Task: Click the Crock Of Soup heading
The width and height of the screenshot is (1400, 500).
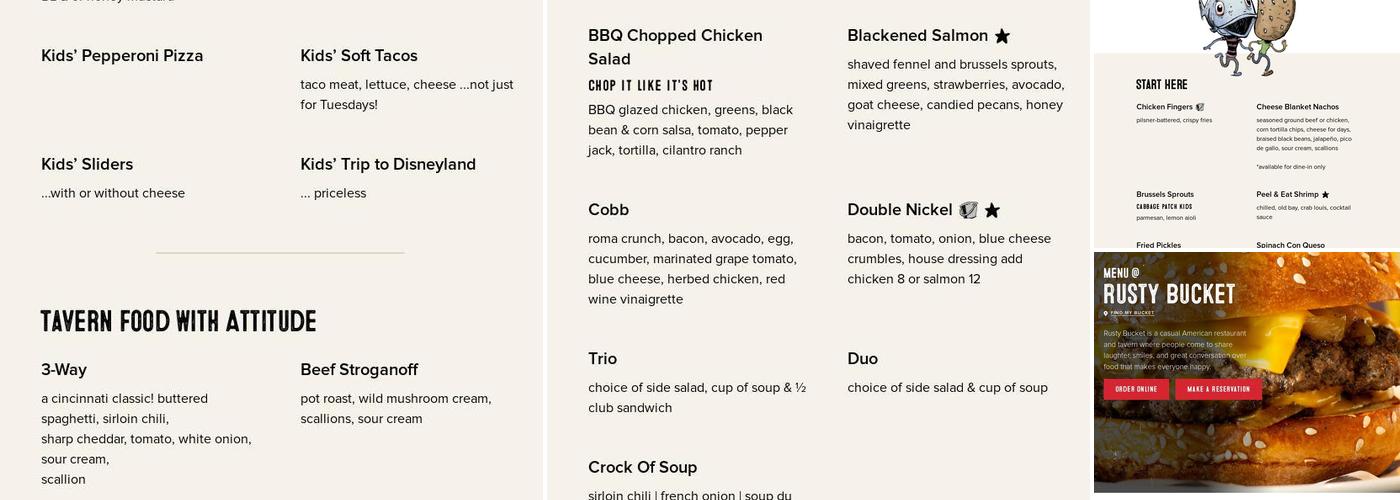Action: [642, 467]
